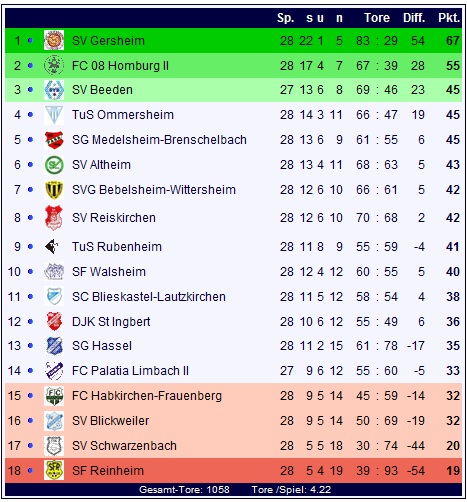The image size is (467, 502).
Task: Select the SV Reiskirchen red crest
Action: point(54,218)
